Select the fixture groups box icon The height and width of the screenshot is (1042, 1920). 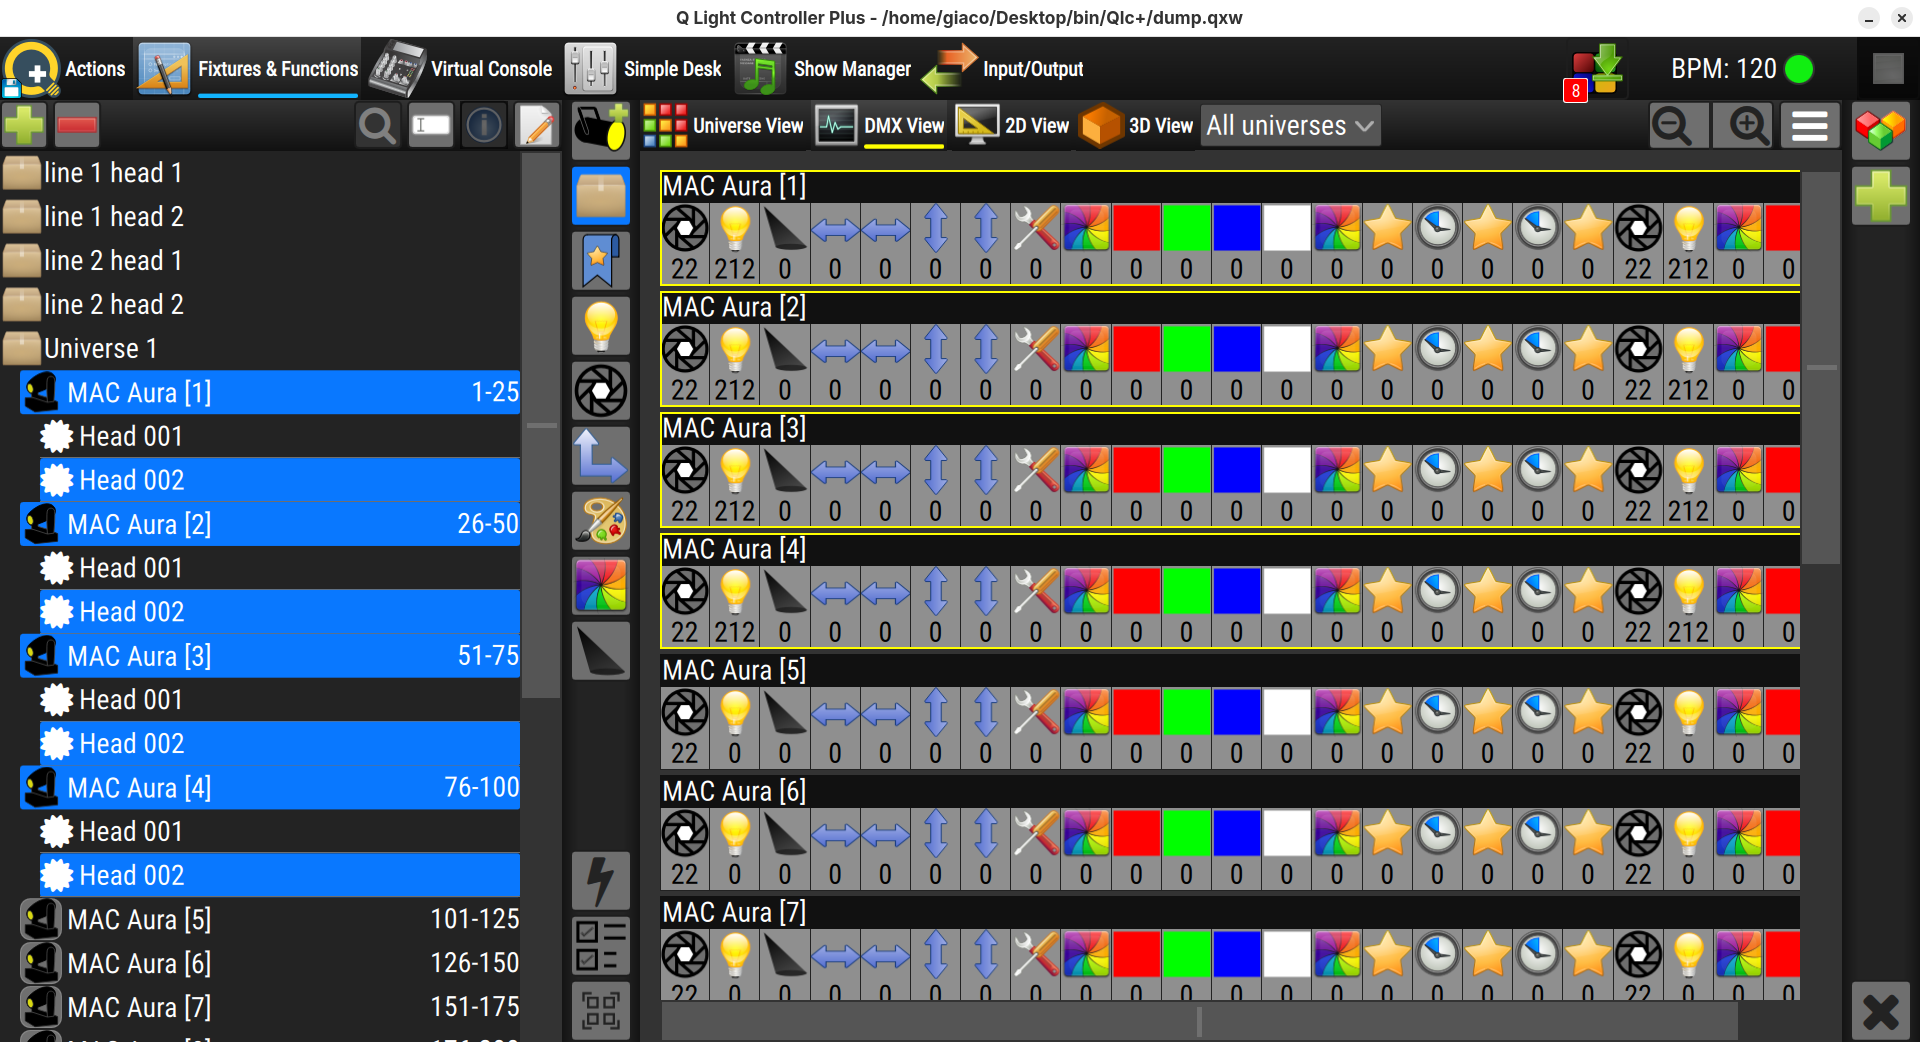(601, 195)
